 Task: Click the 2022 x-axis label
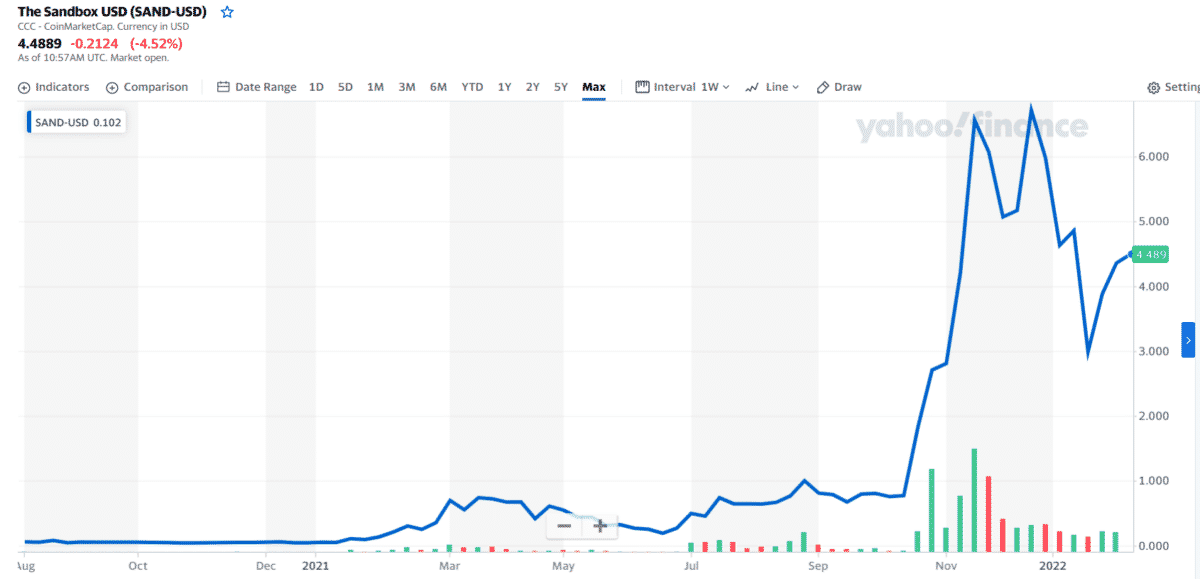click(1051, 566)
